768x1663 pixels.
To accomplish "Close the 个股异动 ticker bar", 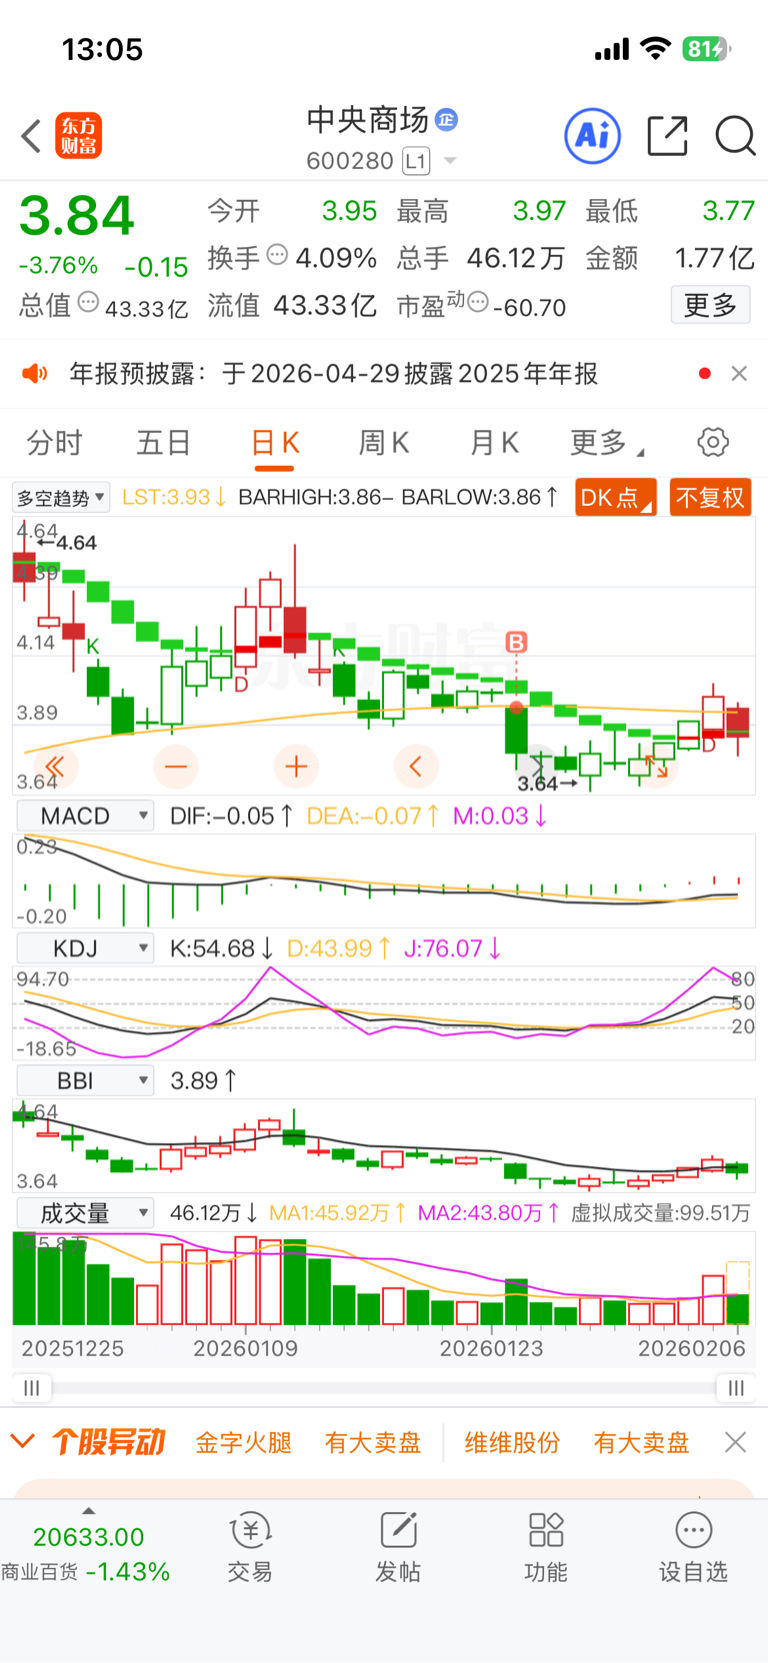I will [736, 1442].
